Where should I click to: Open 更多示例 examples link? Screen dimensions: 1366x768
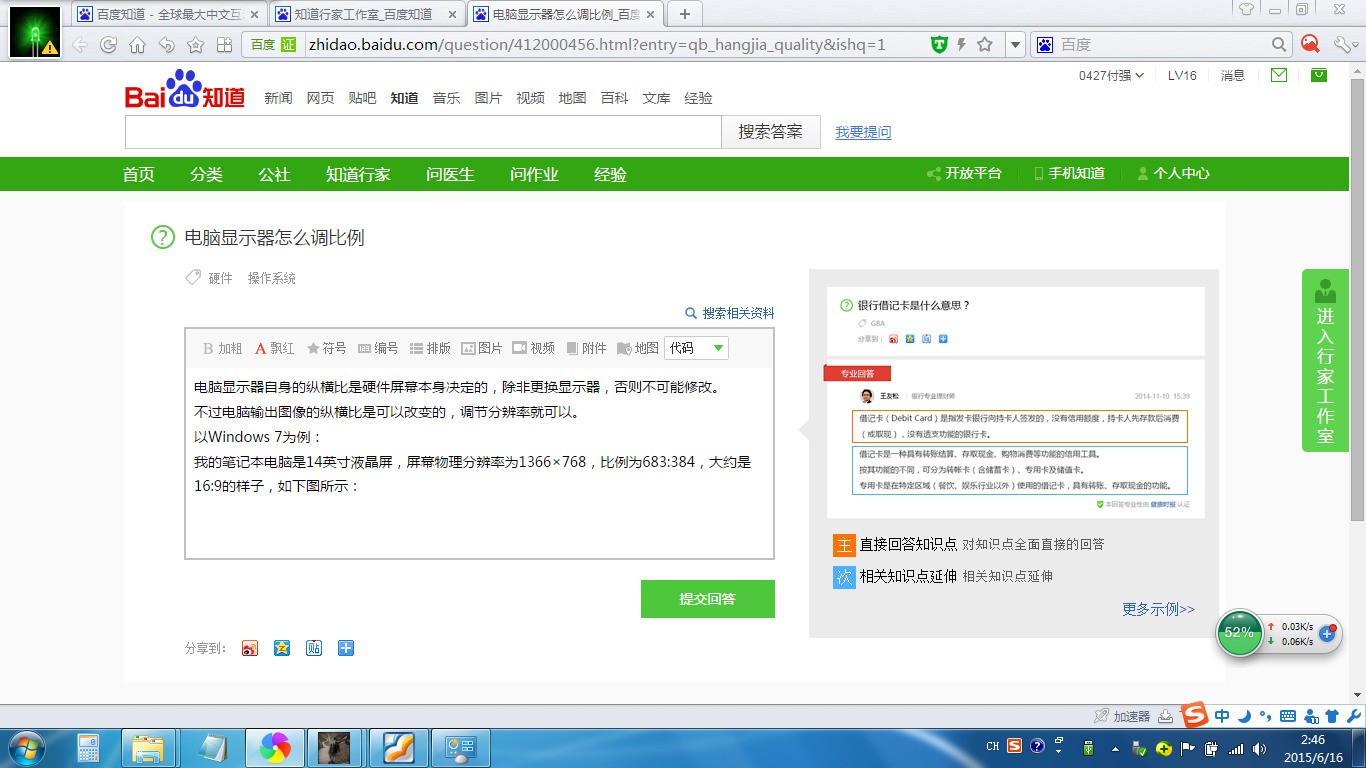coord(1157,609)
